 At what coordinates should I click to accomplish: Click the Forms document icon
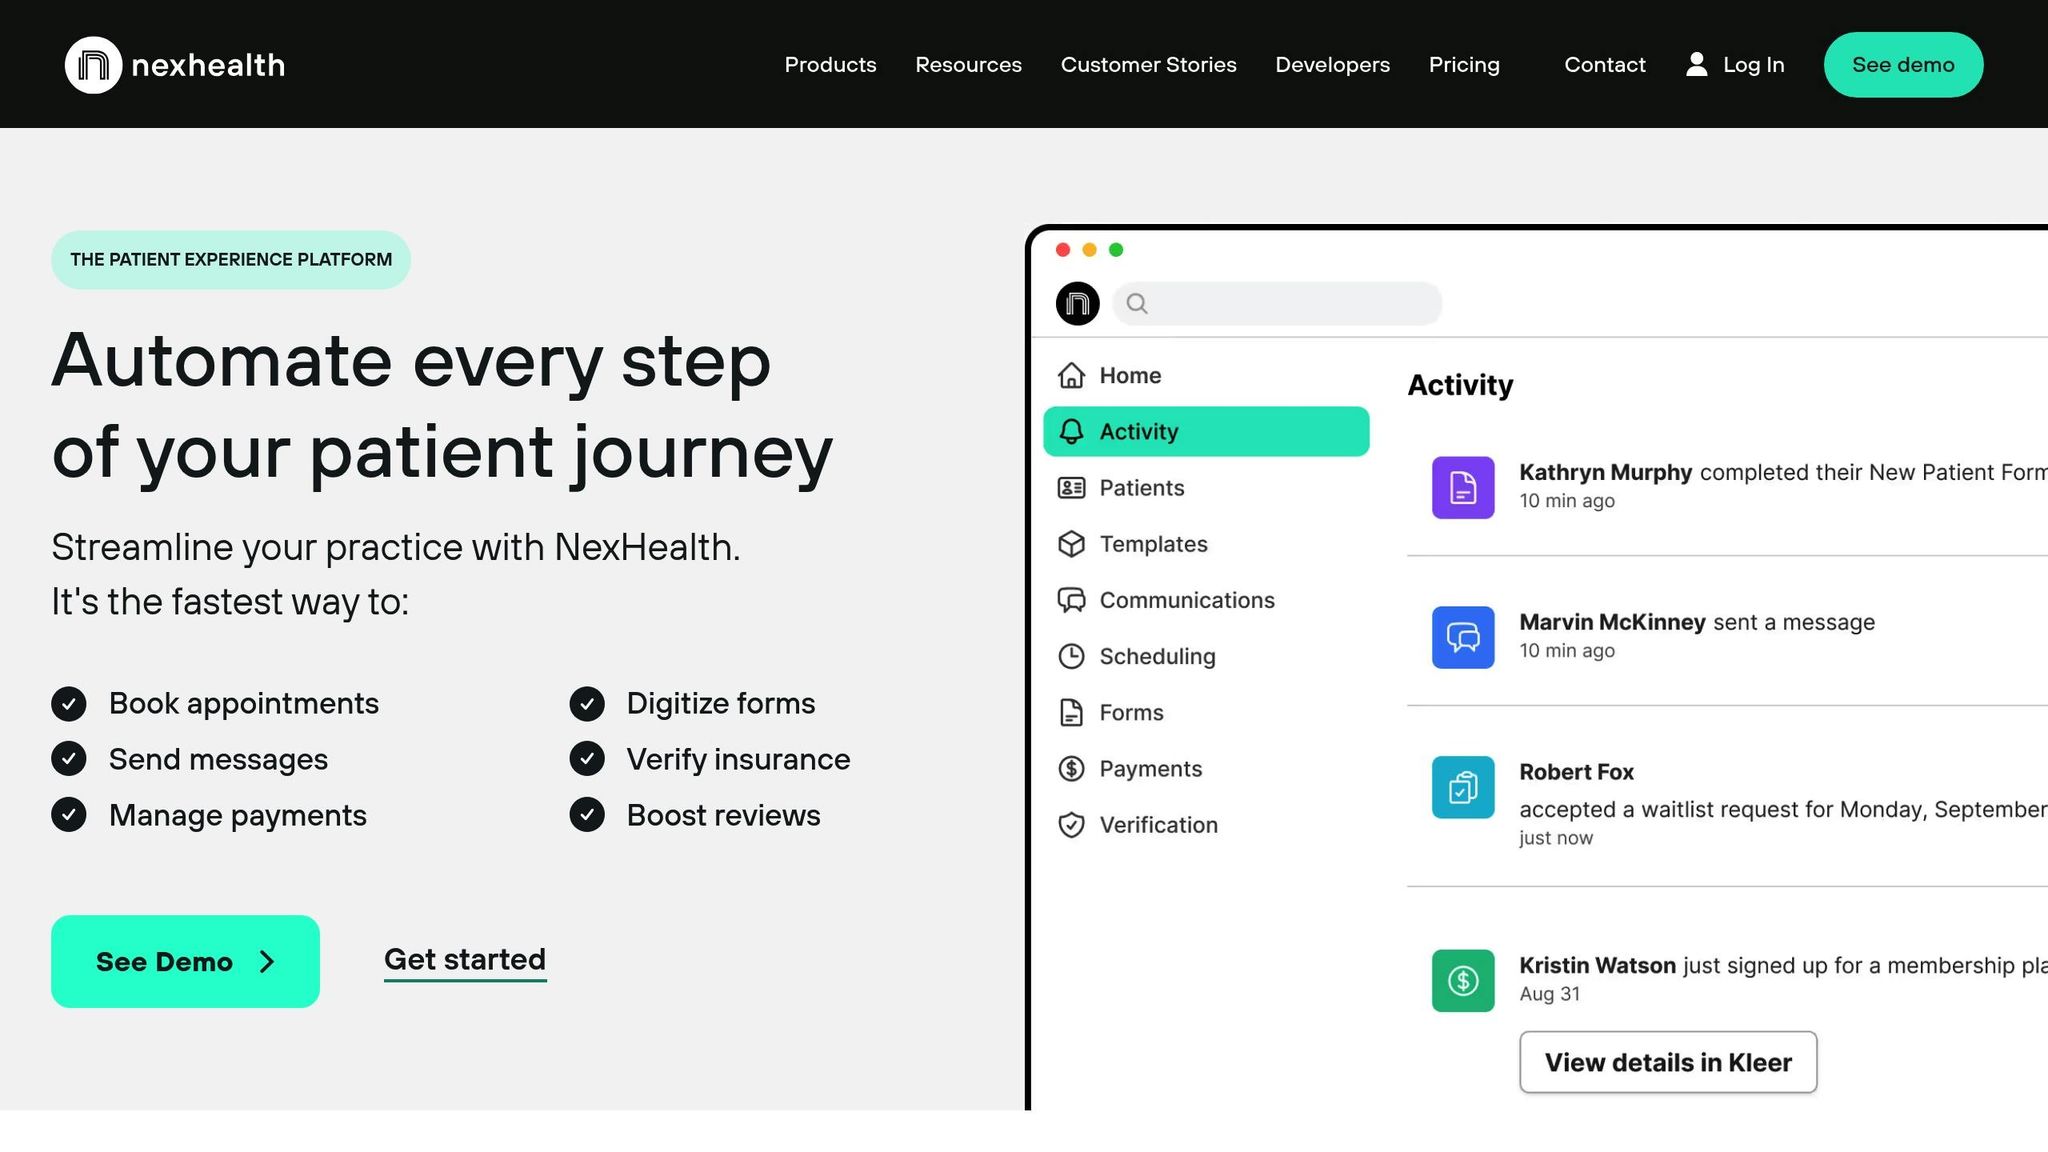point(1071,712)
